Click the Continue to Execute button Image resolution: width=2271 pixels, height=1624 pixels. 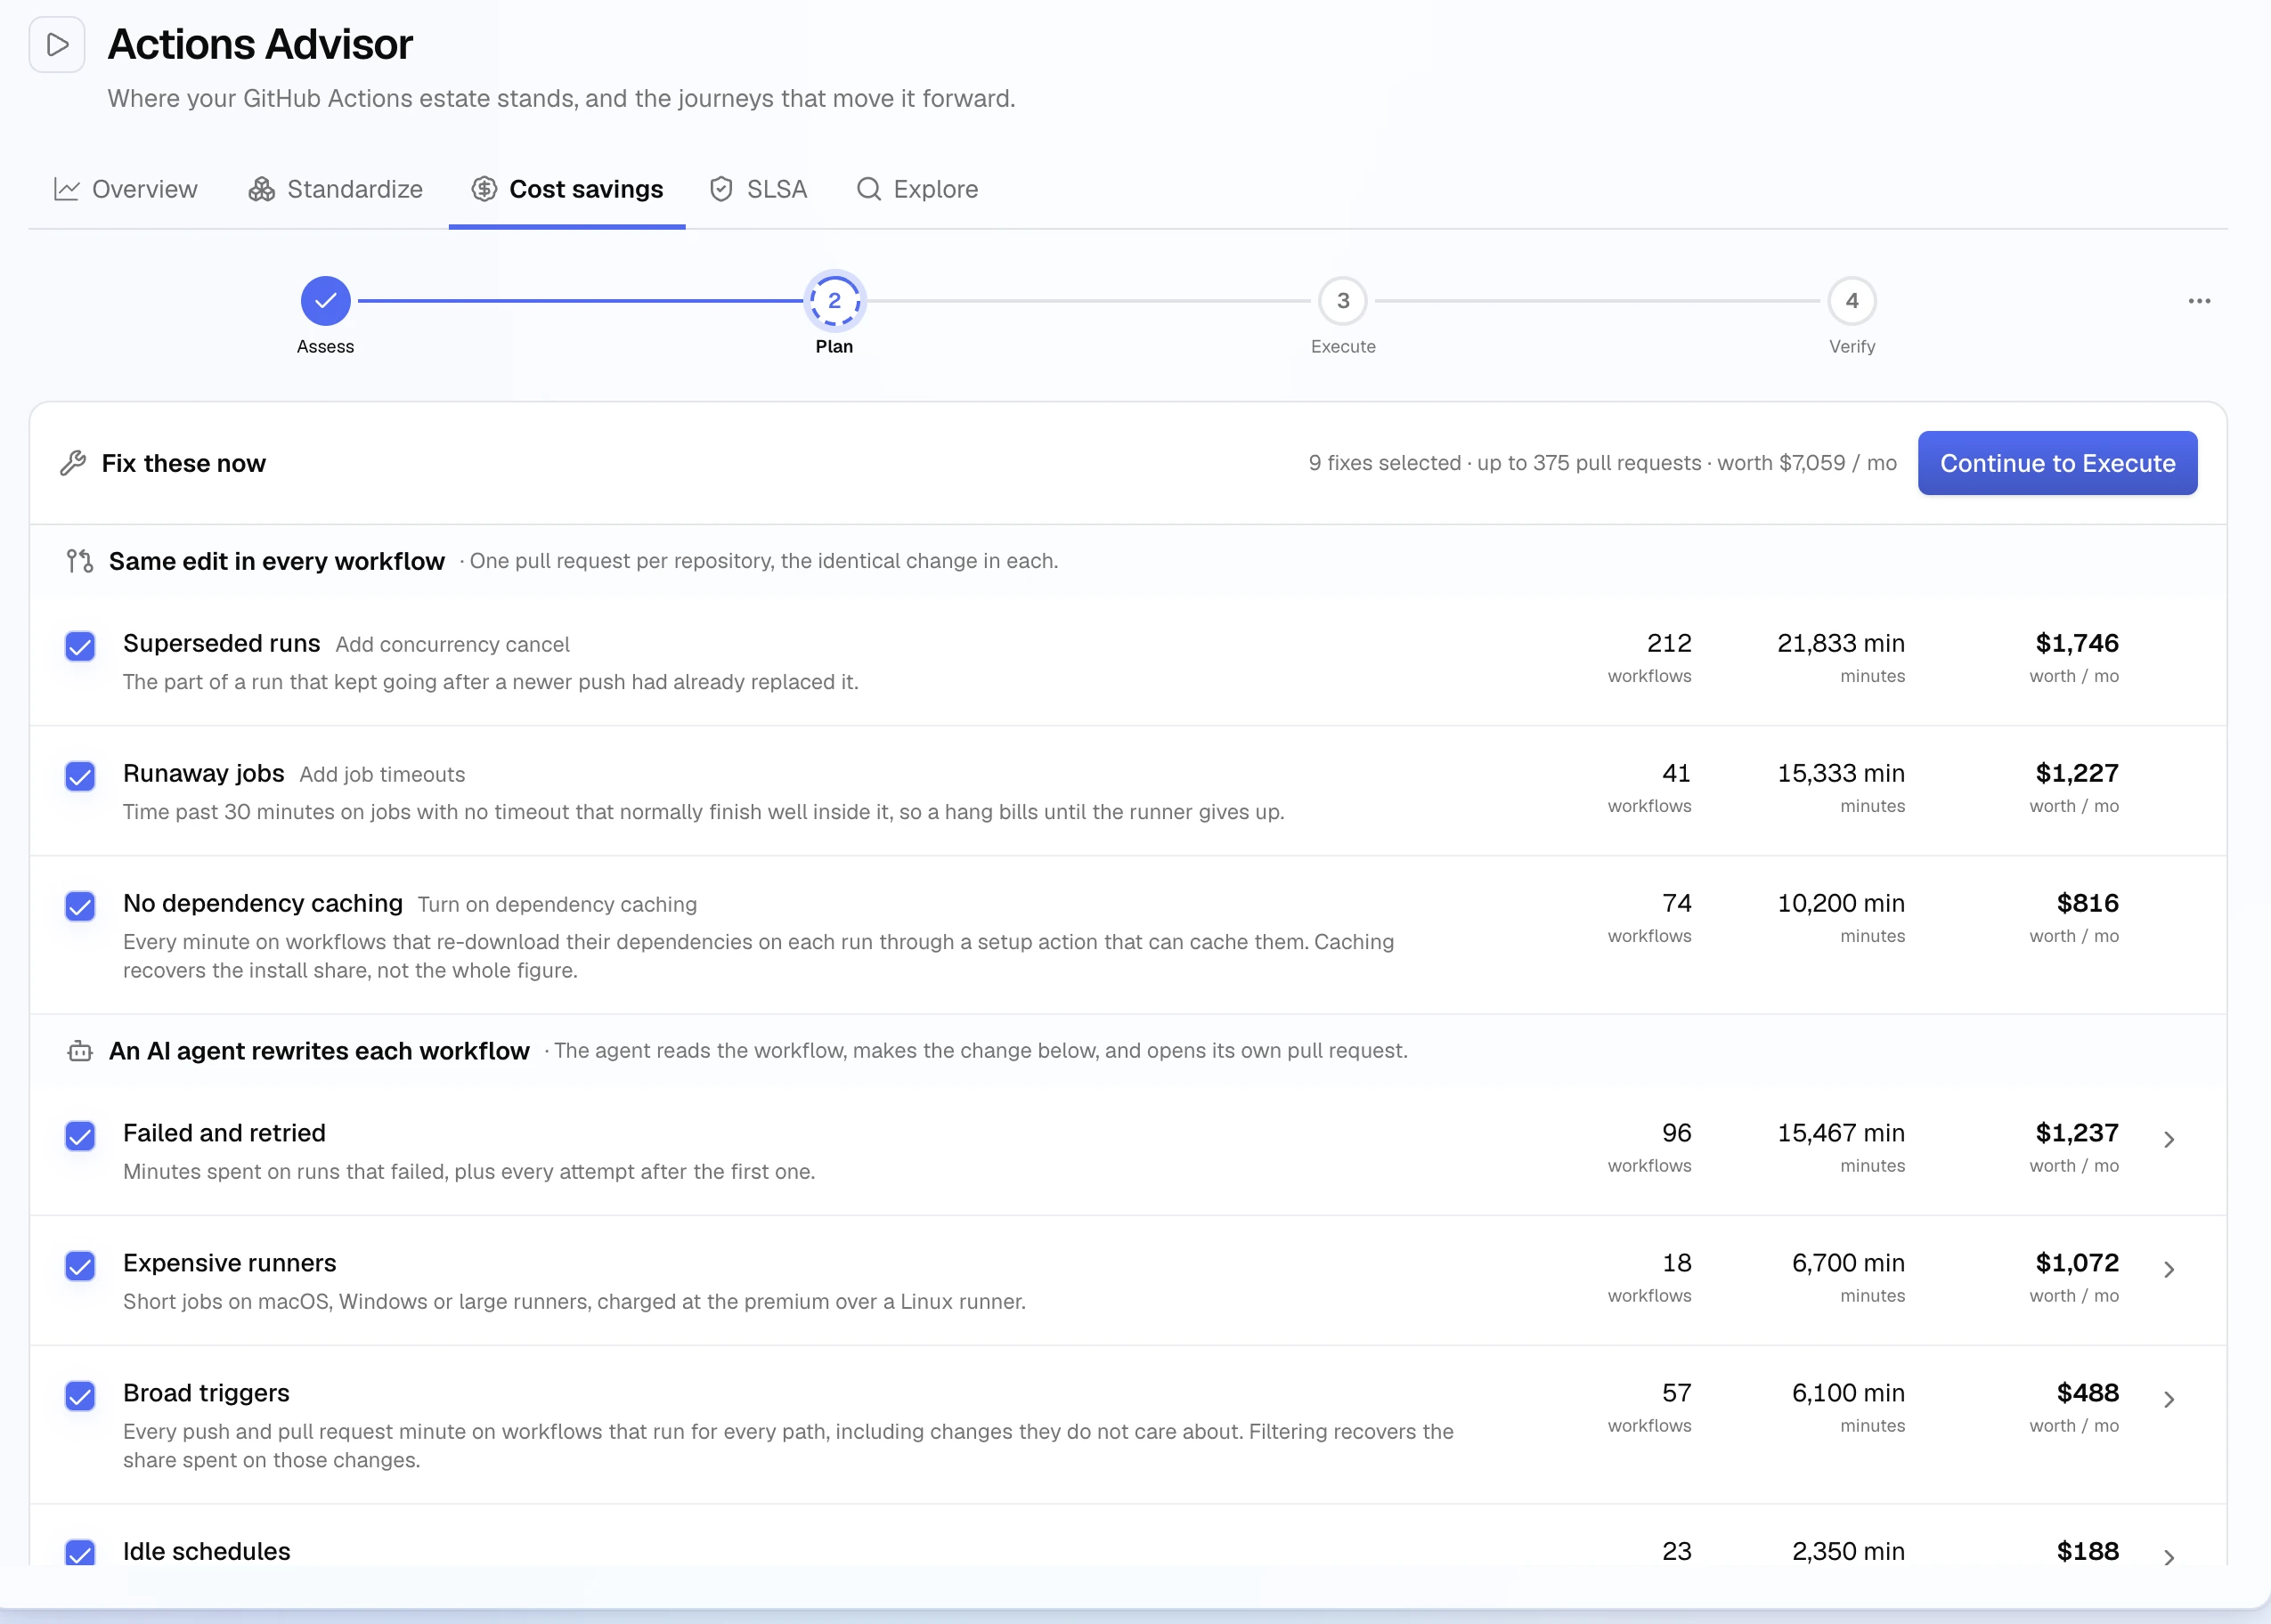(x=2057, y=463)
